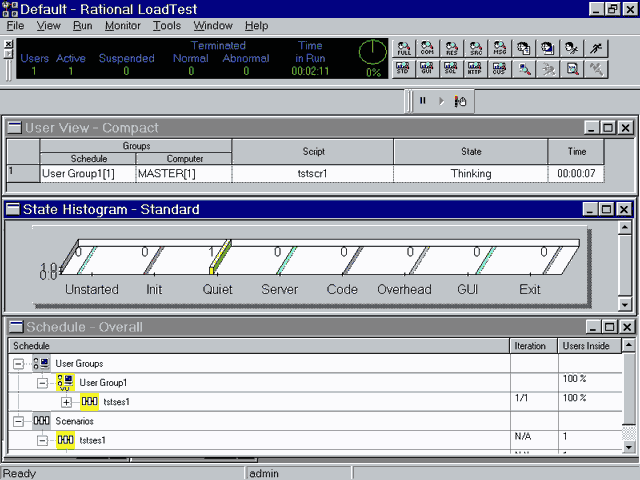Click the user-with-computer toolbar icon

coord(548,49)
